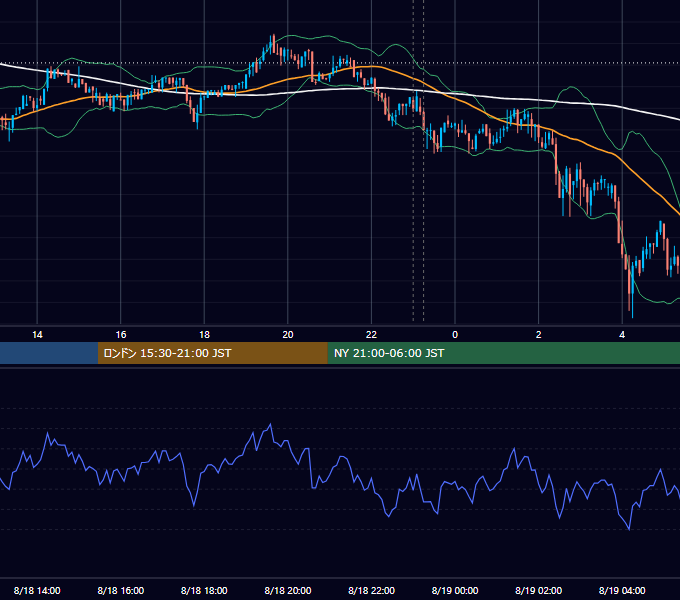Click the 8/18 18:00 date label
Viewport: 680px width, 600px height.
tap(204, 590)
